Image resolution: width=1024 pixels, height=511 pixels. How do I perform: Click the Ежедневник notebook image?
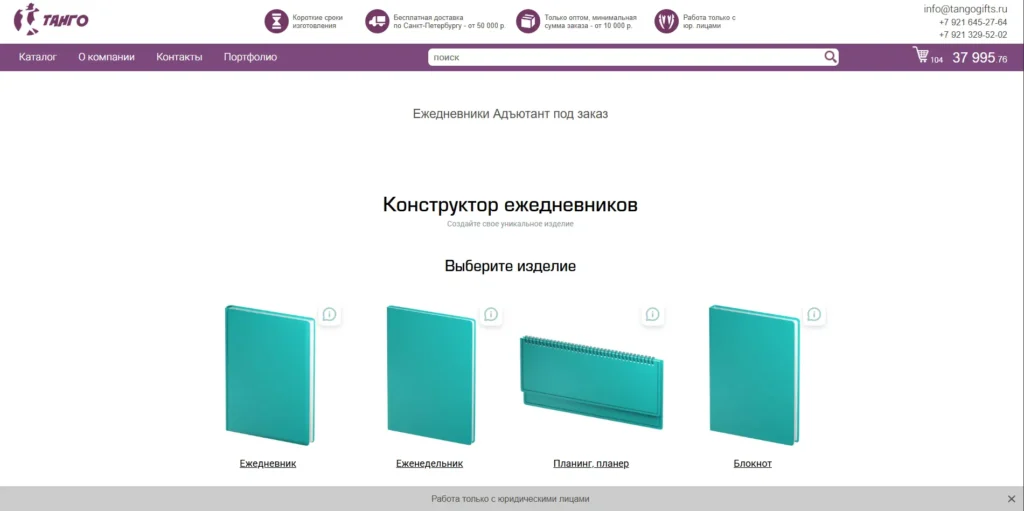pyautogui.click(x=270, y=375)
